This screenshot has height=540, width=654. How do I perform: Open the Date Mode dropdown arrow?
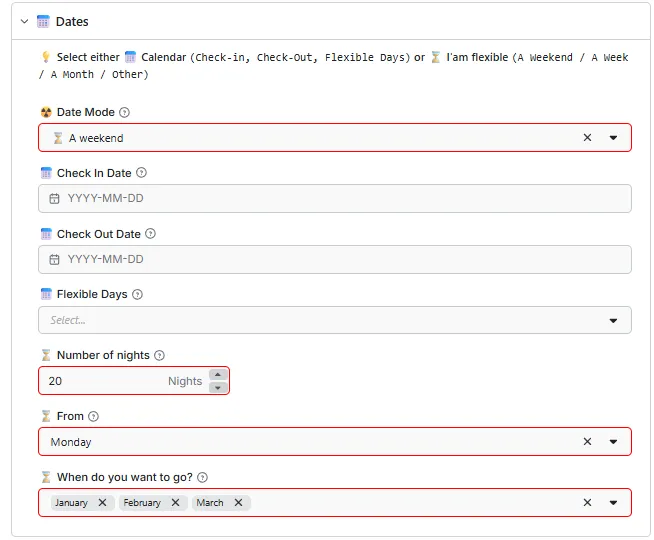pos(613,138)
